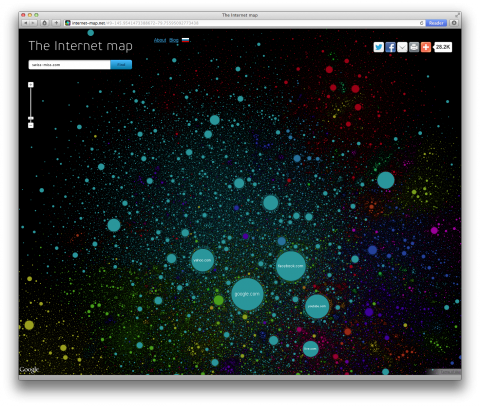Click the map zoom slider handle
This screenshot has height=406, width=480.
click(x=31, y=118)
